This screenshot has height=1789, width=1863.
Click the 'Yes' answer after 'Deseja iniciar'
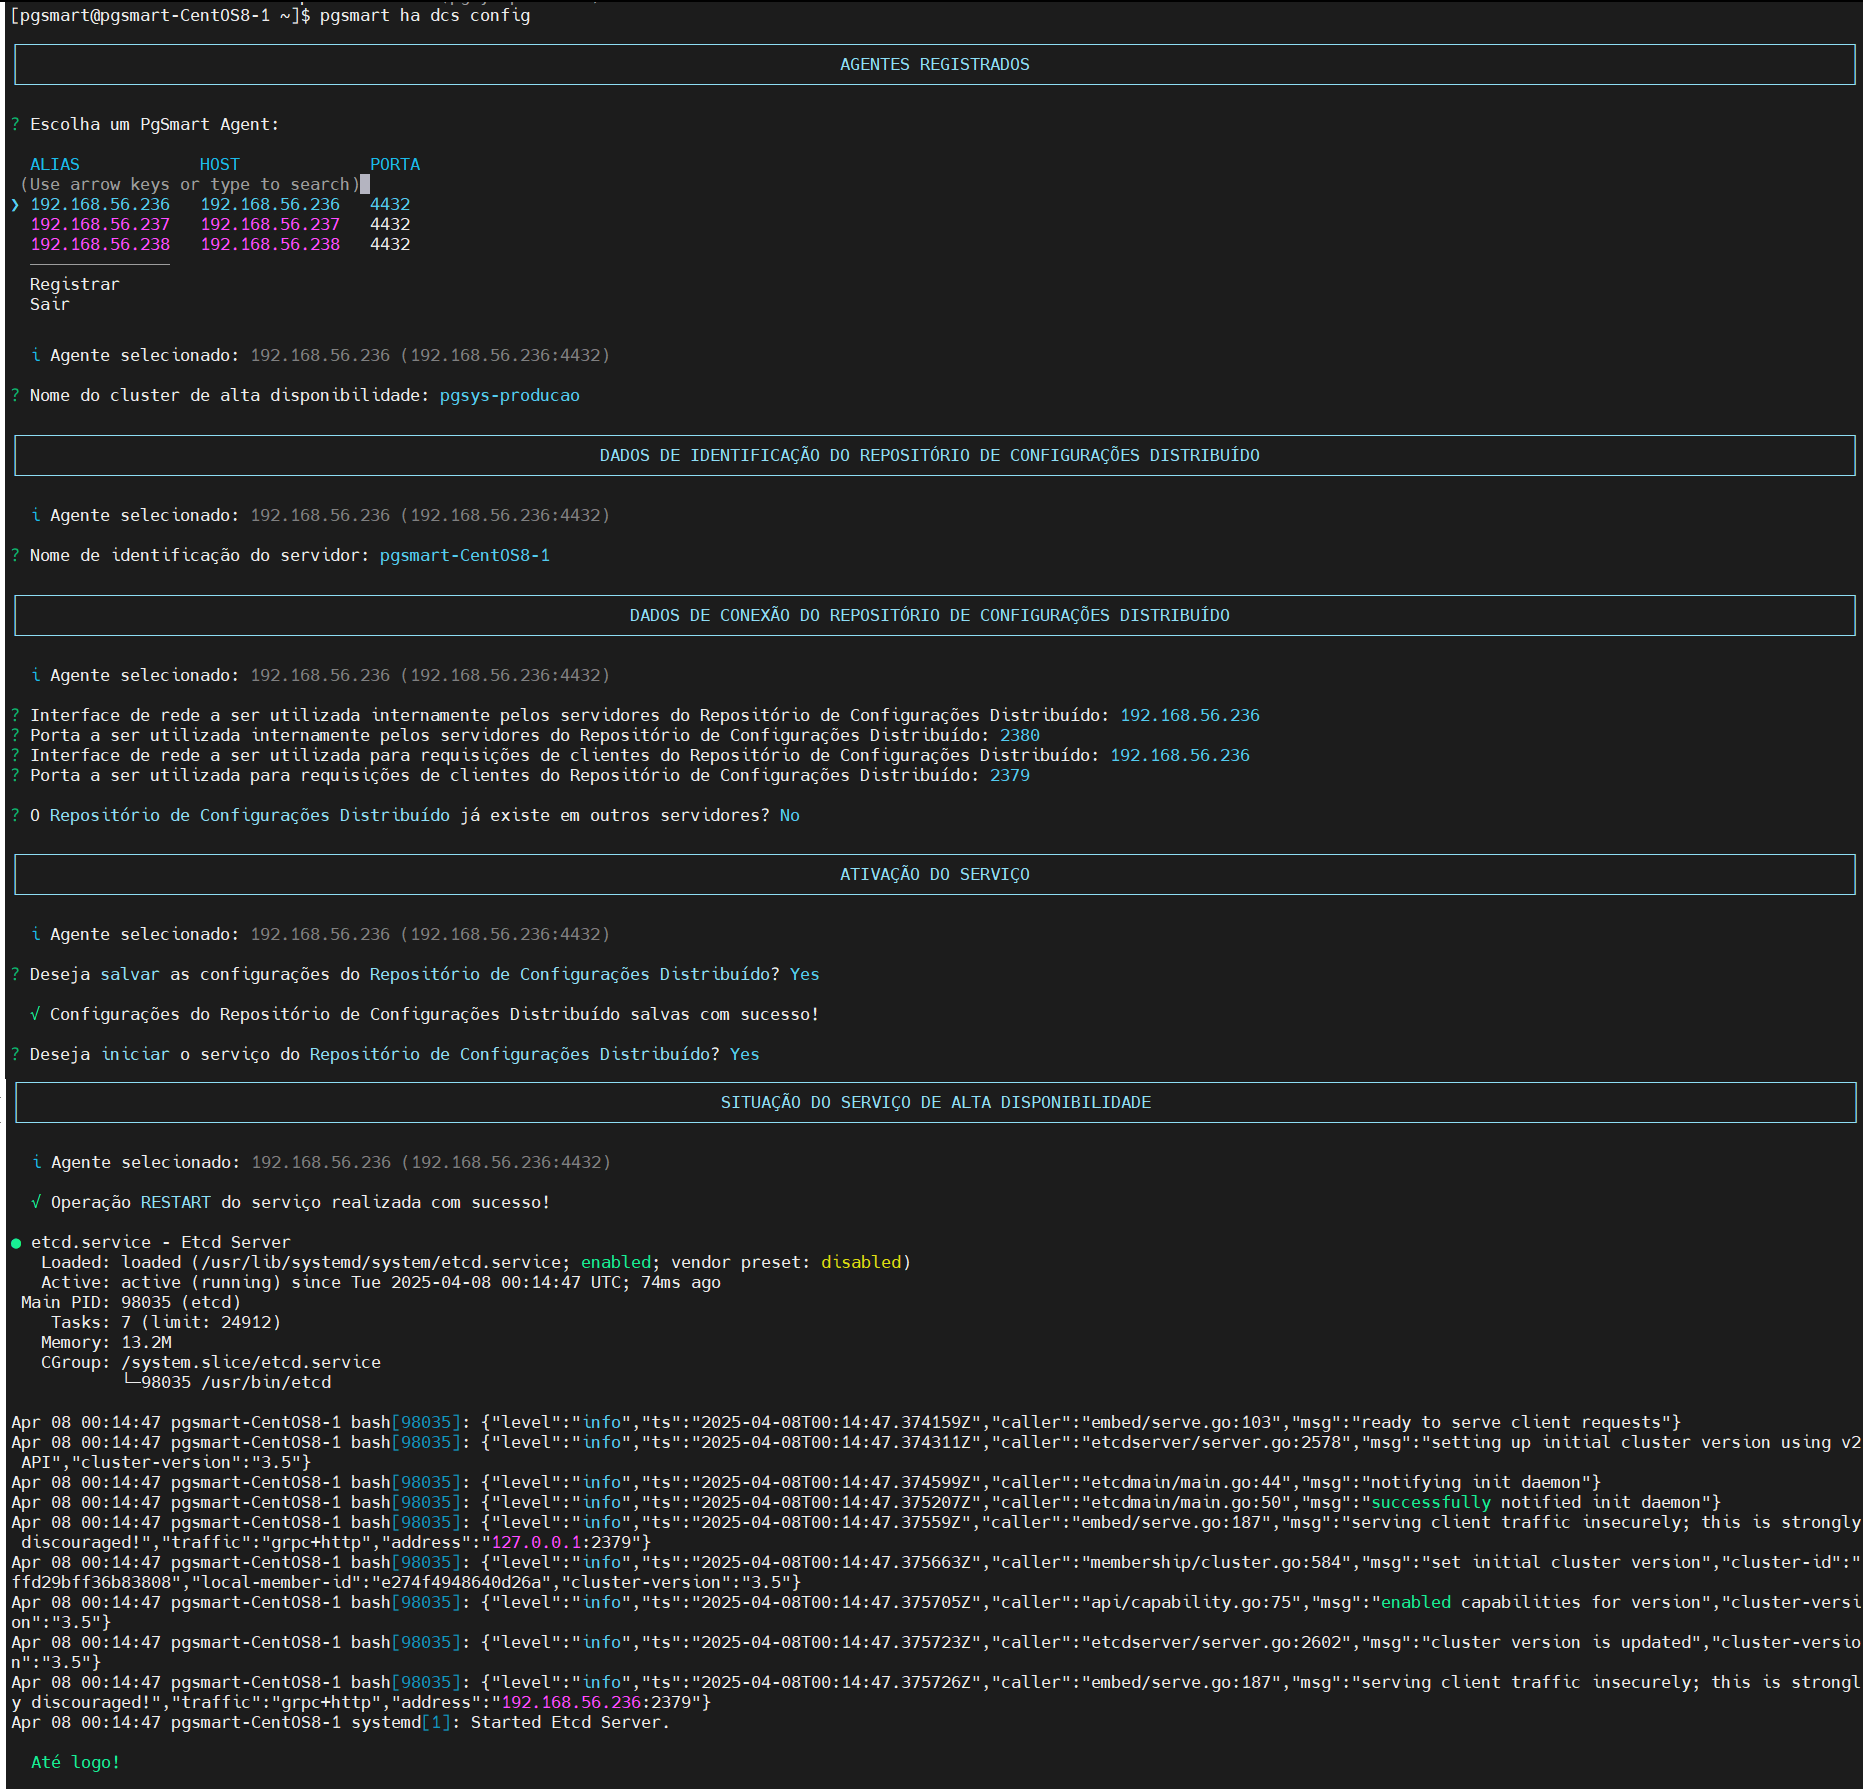745,1054
